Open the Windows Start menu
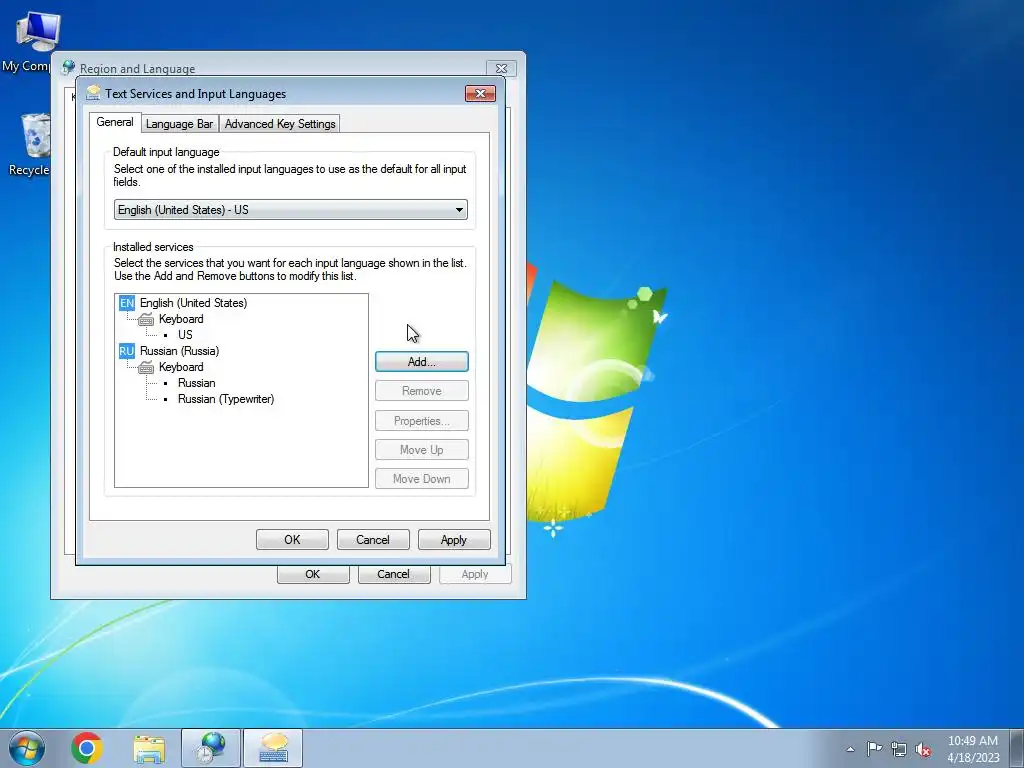1024x768 pixels. [27, 748]
